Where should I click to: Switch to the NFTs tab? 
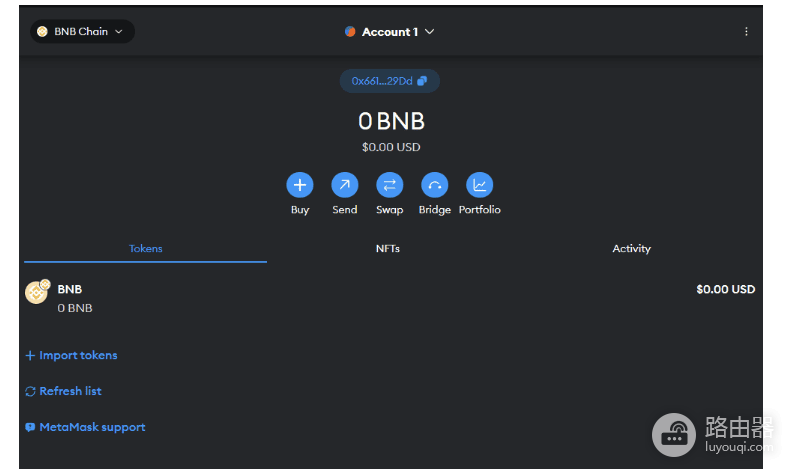click(388, 249)
